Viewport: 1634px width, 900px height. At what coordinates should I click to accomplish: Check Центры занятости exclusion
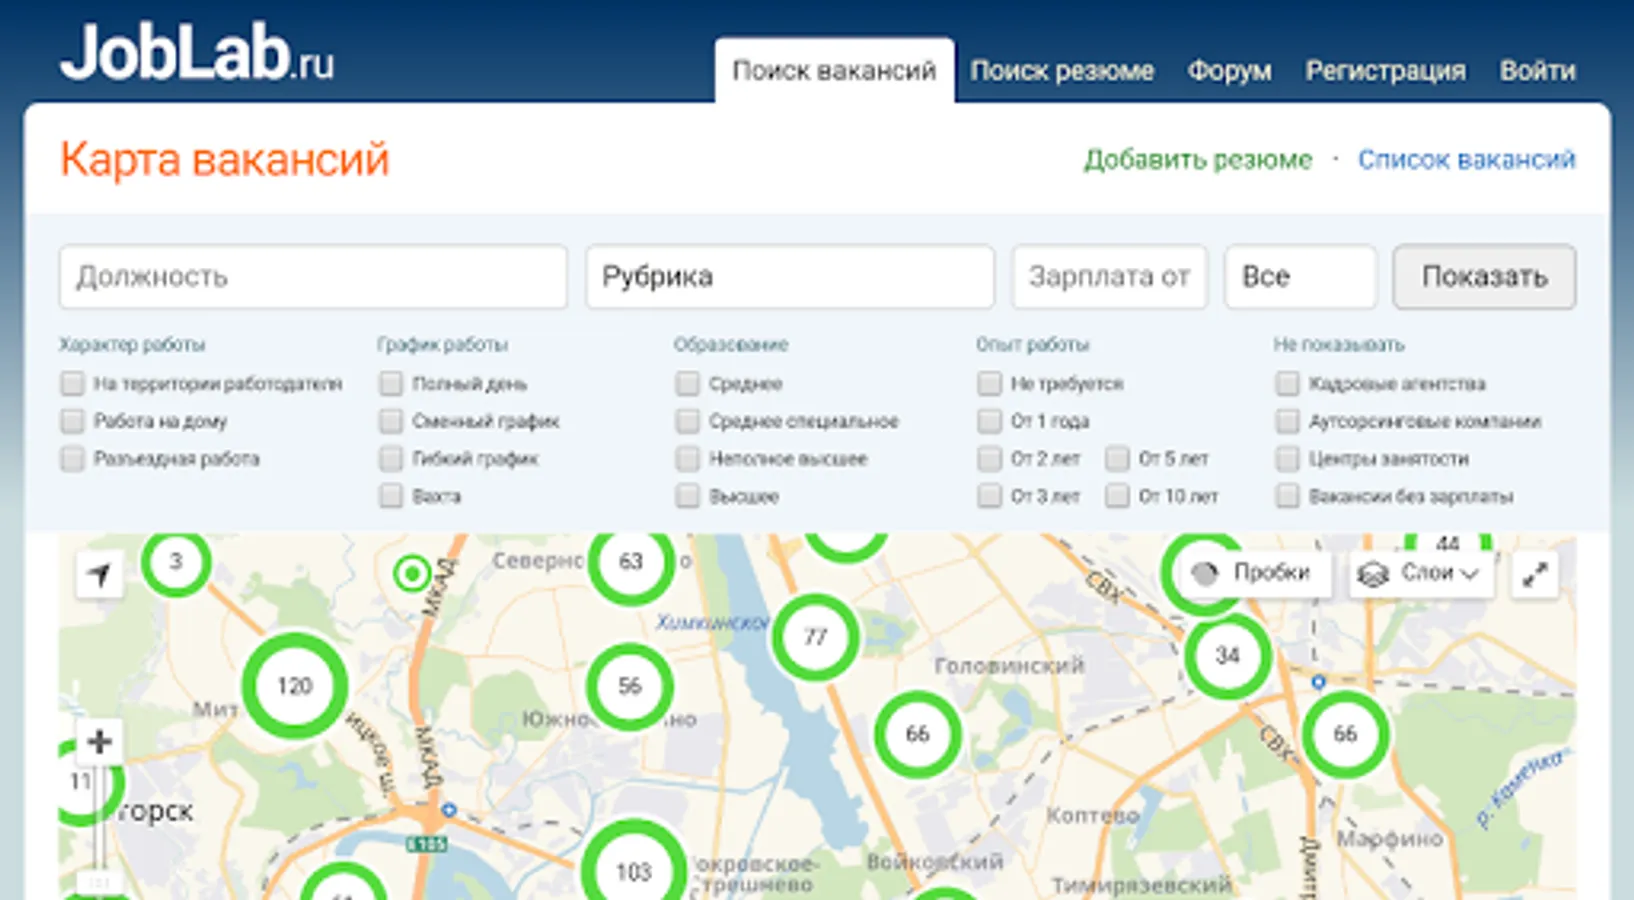click(1287, 459)
